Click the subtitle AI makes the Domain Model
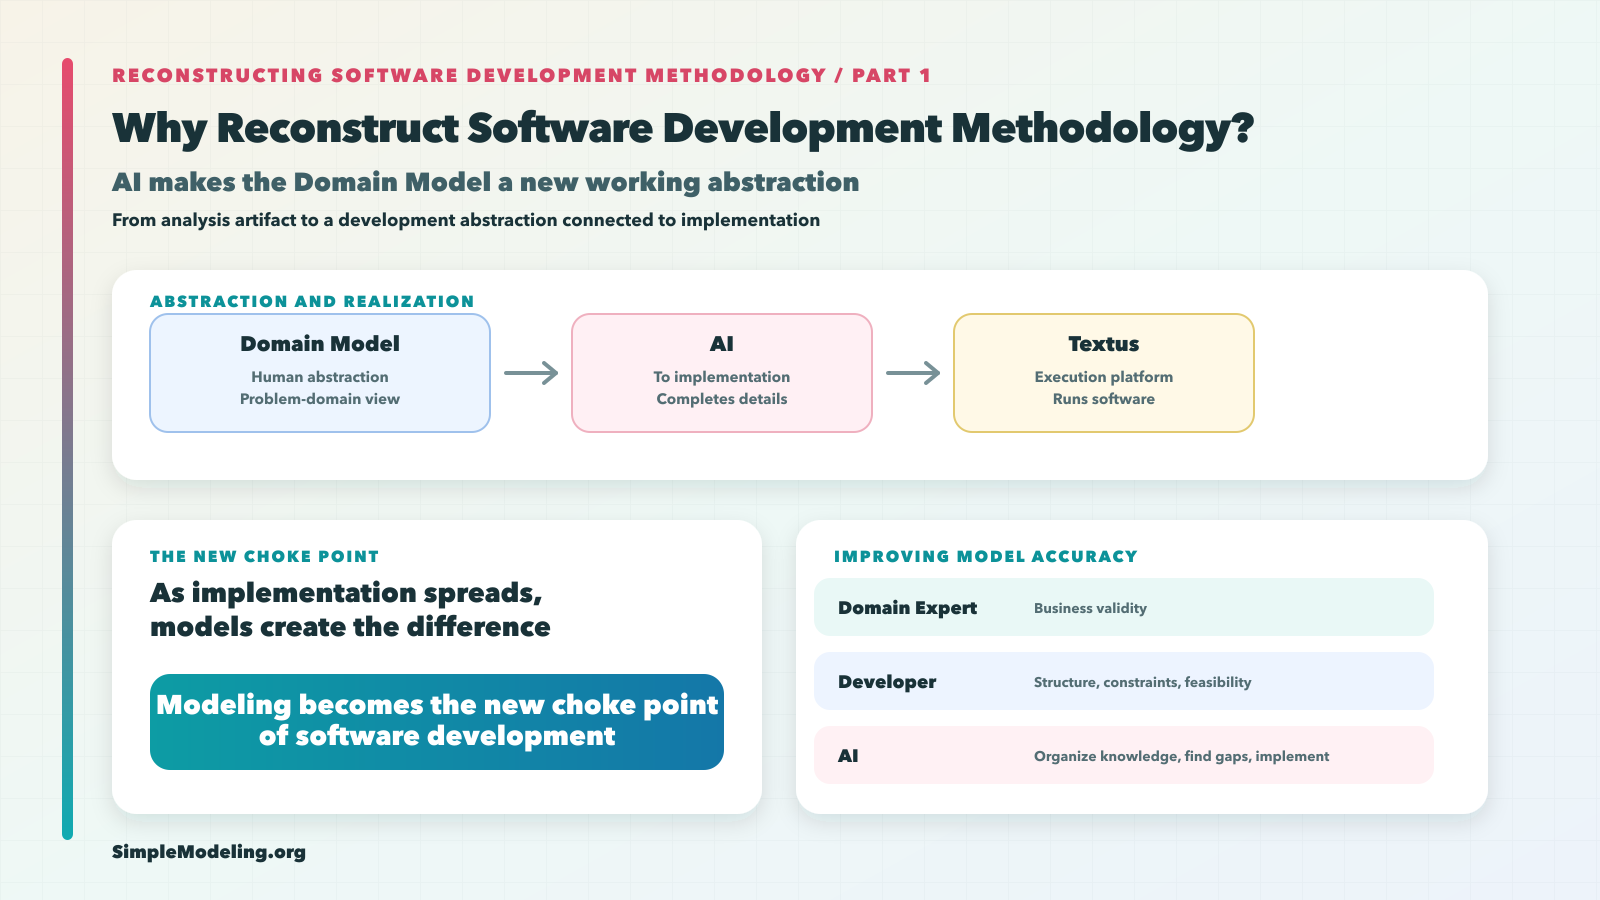1600x900 pixels. click(x=486, y=182)
